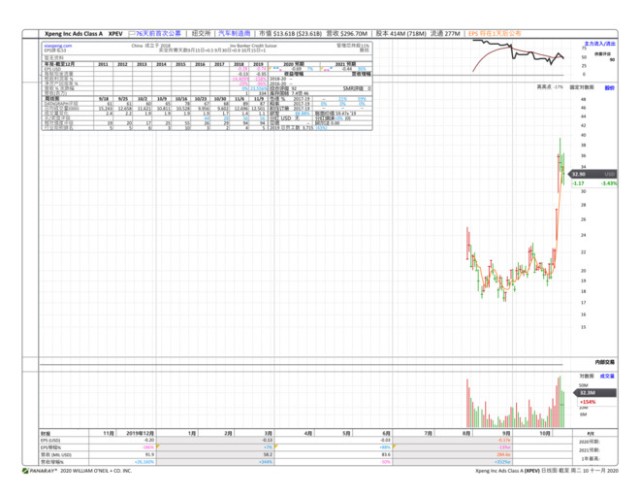Click the +154% volume change value
Screen dimensions: 640x495
(x=588, y=402)
